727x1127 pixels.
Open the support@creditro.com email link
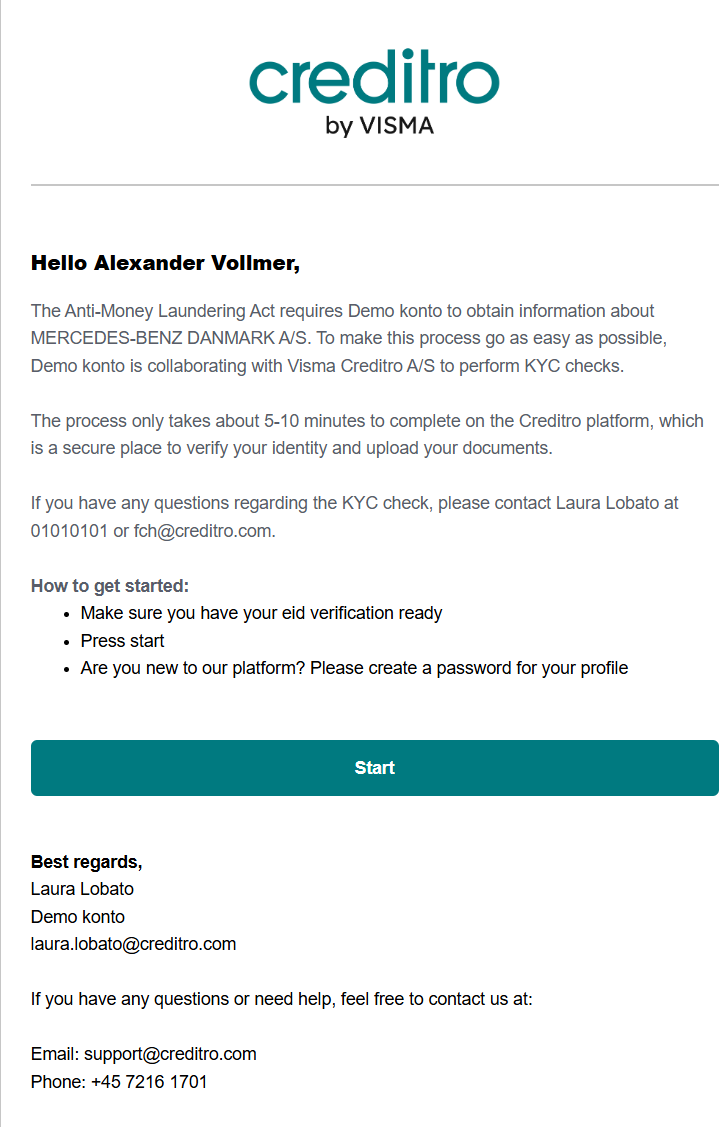[170, 1054]
